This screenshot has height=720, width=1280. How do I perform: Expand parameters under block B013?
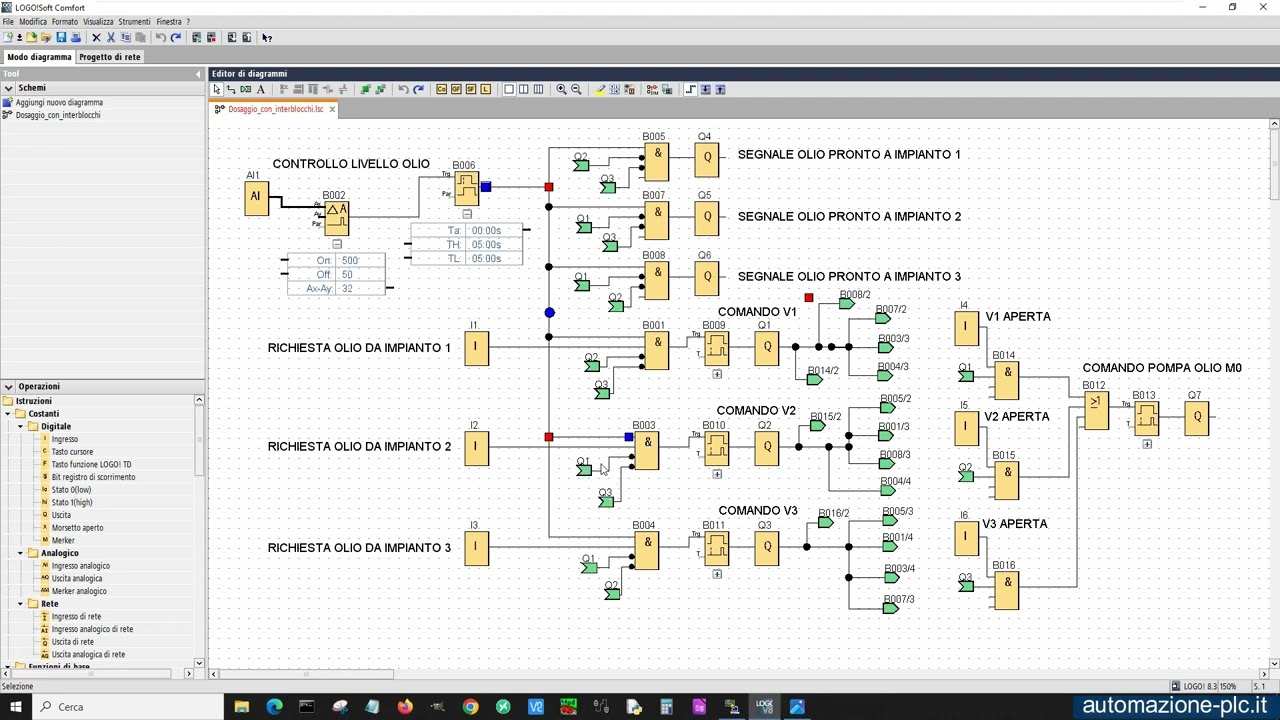1147,444
